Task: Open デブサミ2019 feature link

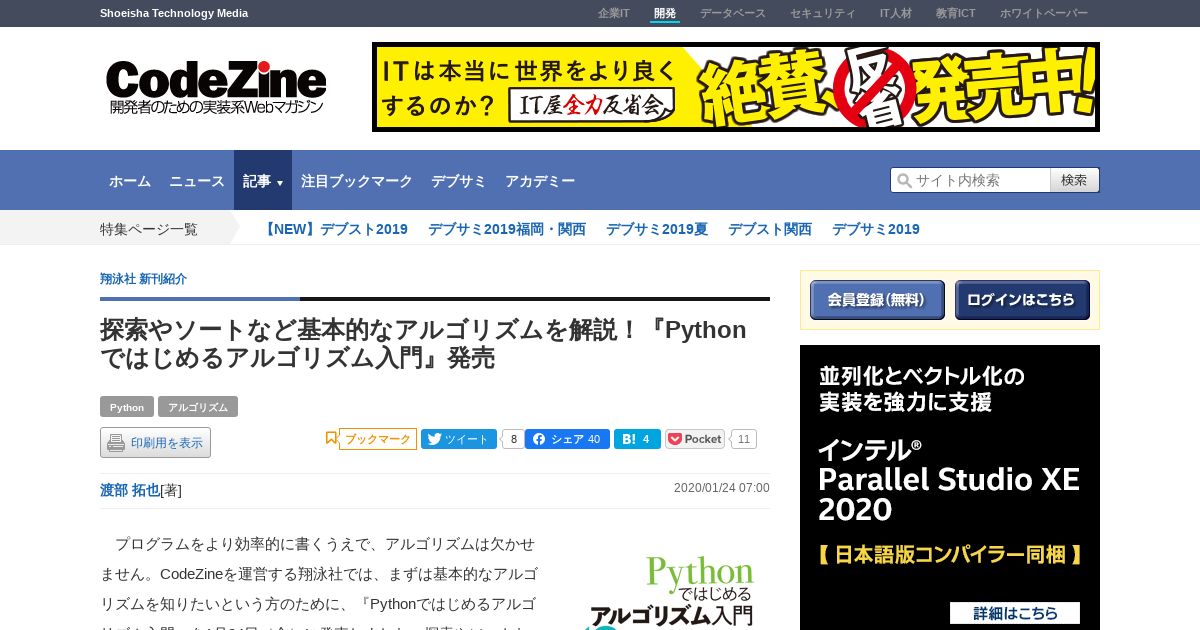Action: 876,229
